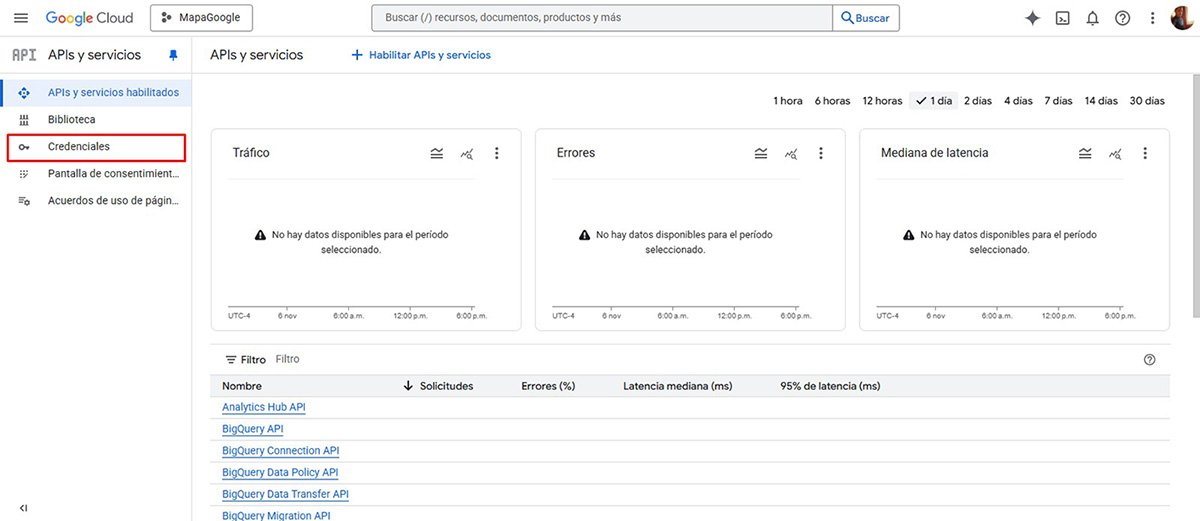The width and height of the screenshot is (1200, 521).
Task: Collapse the sidebar with the bottom chevron
Action: pyautogui.click(x=24, y=508)
